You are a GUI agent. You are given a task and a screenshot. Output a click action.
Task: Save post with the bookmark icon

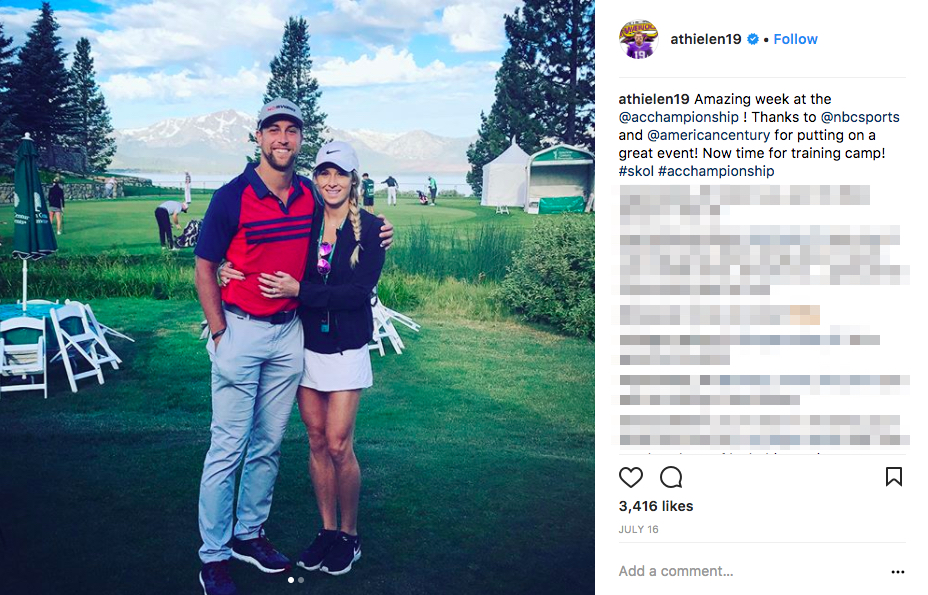pyautogui.click(x=894, y=477)
